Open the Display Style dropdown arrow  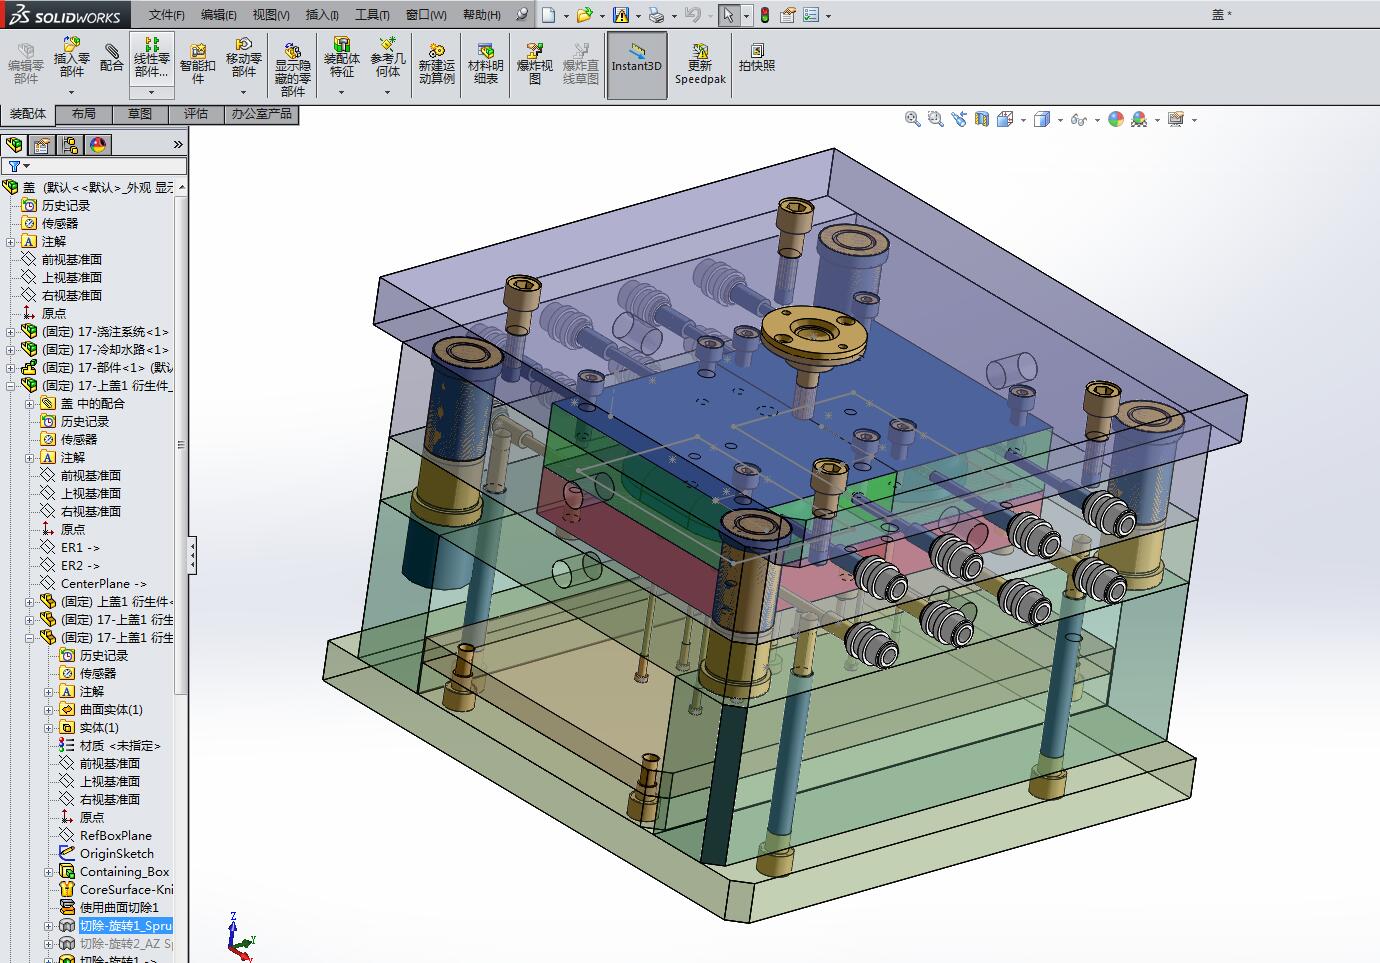(x=1060, y=120)
